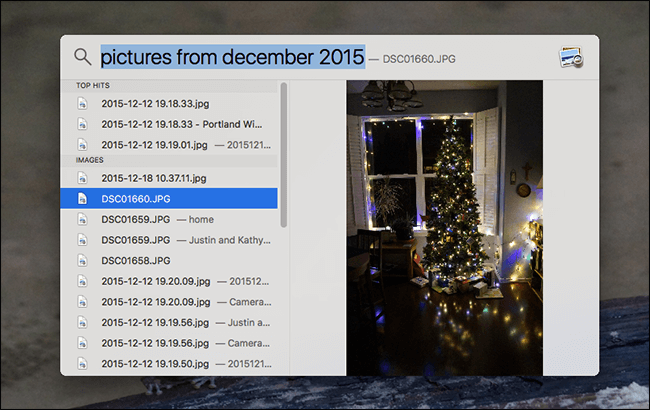Click the results list scrollbar

click(284, 155)
